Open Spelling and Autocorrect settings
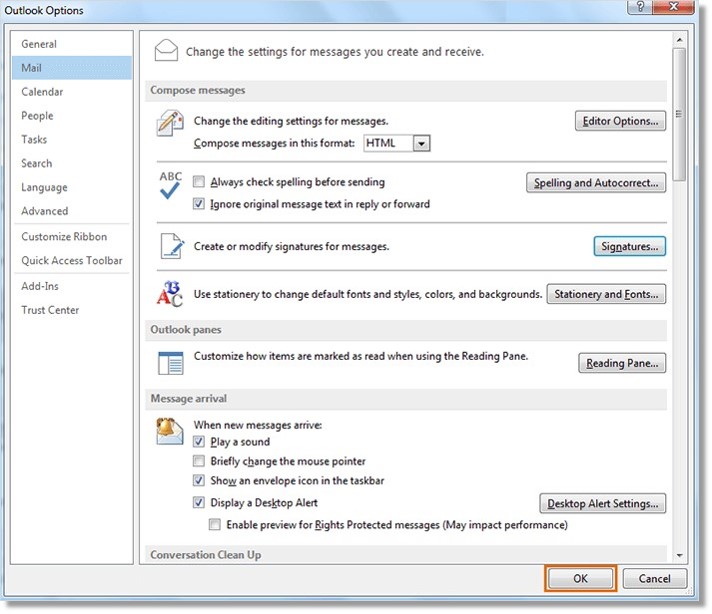 point(596,183)
